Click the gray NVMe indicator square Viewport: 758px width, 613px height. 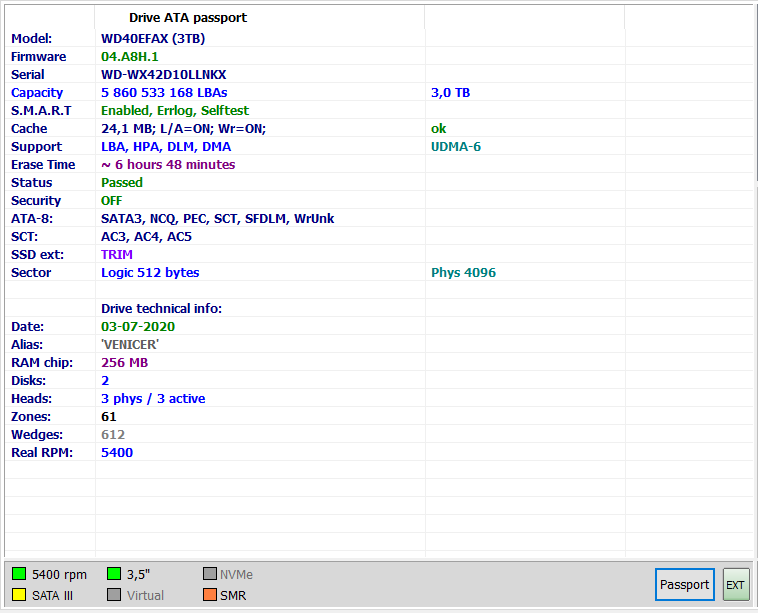click(210, 574)
